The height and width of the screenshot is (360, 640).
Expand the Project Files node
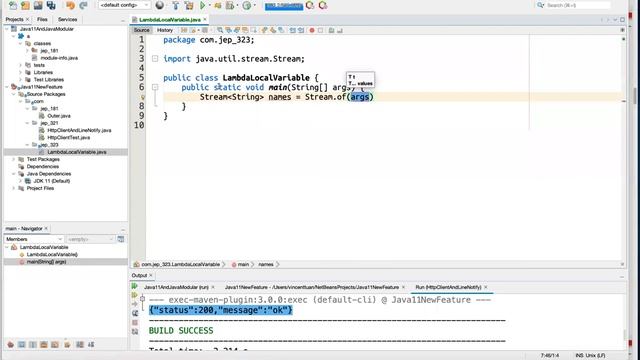[14, 188]
